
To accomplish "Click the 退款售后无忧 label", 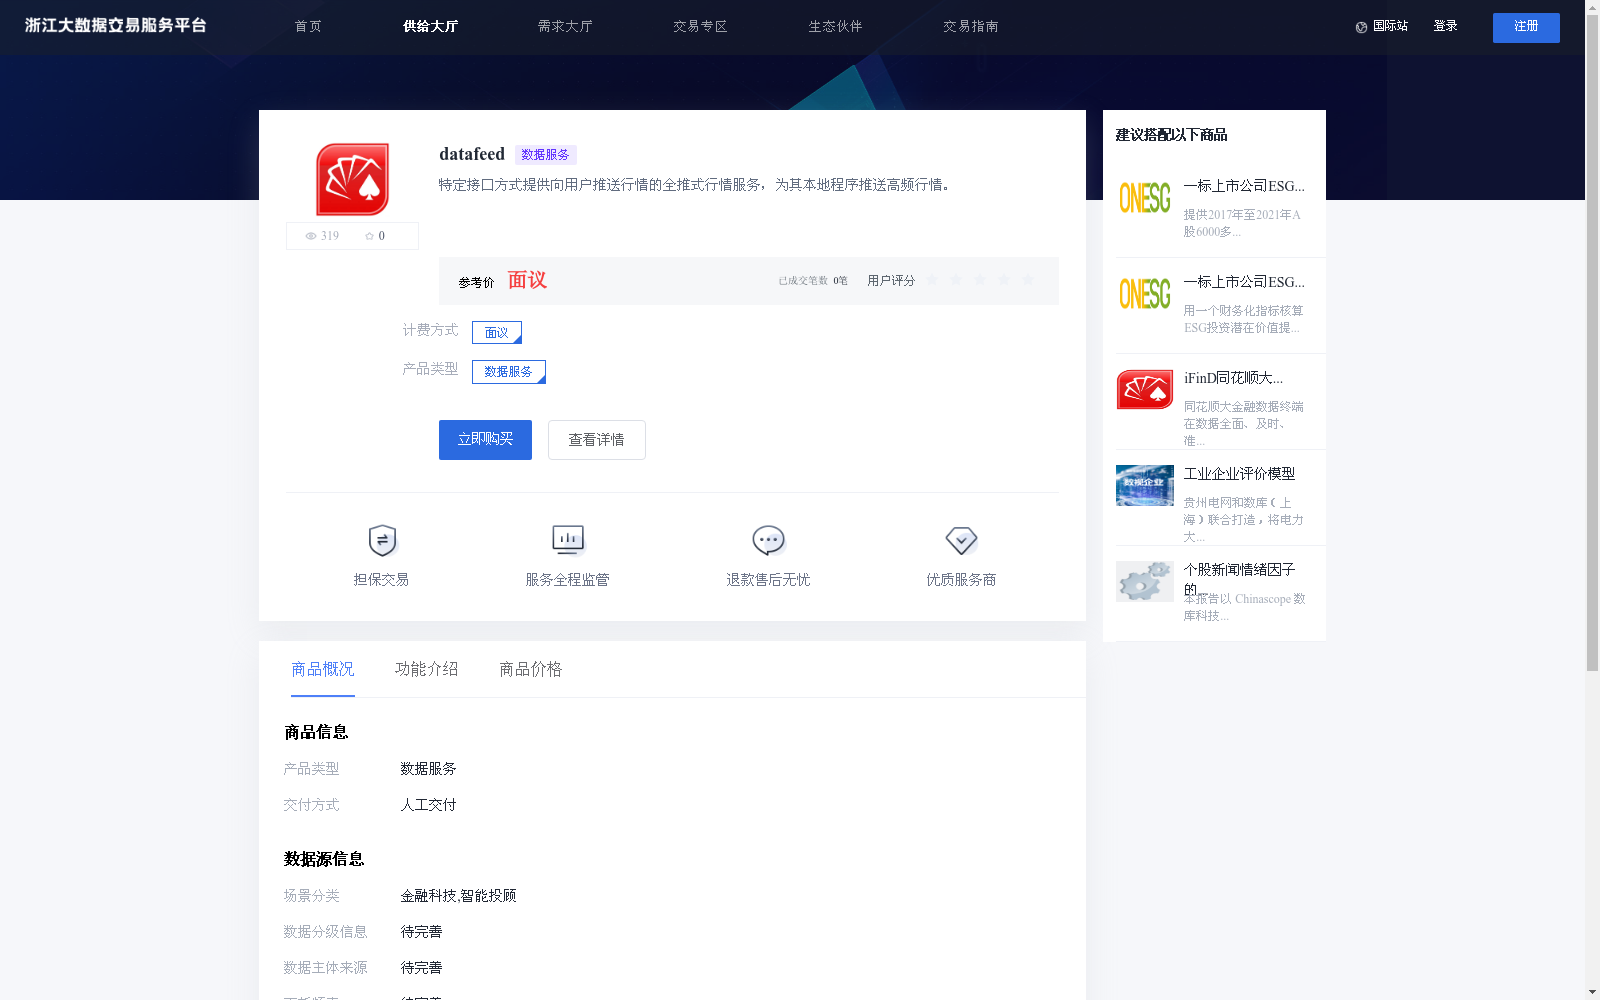I will point(768,580).
